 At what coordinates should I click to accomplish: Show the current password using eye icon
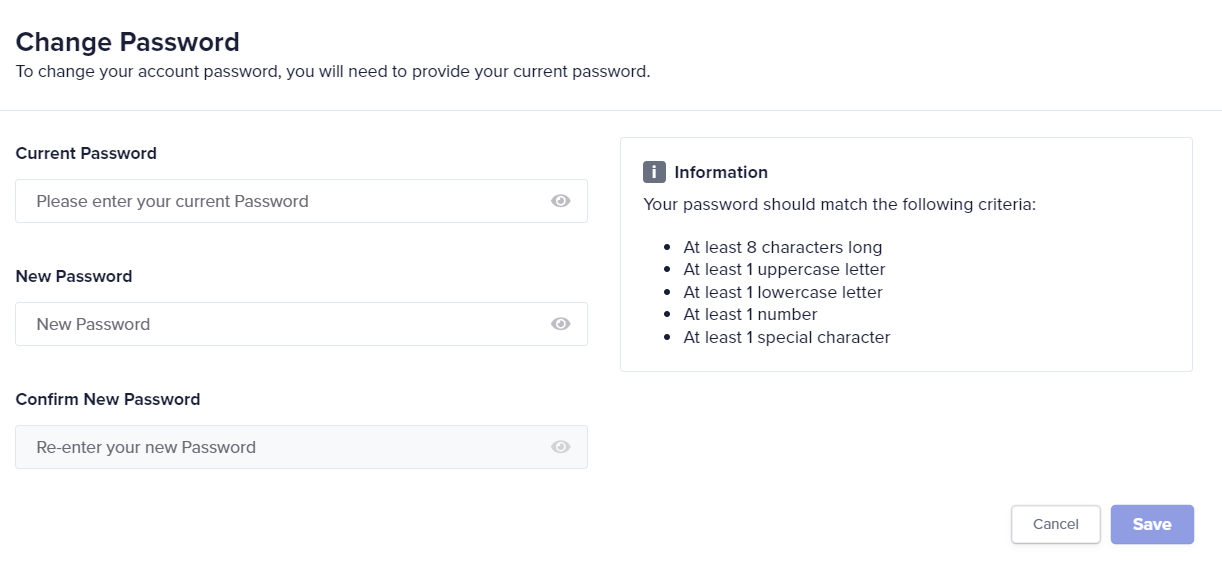560,201
